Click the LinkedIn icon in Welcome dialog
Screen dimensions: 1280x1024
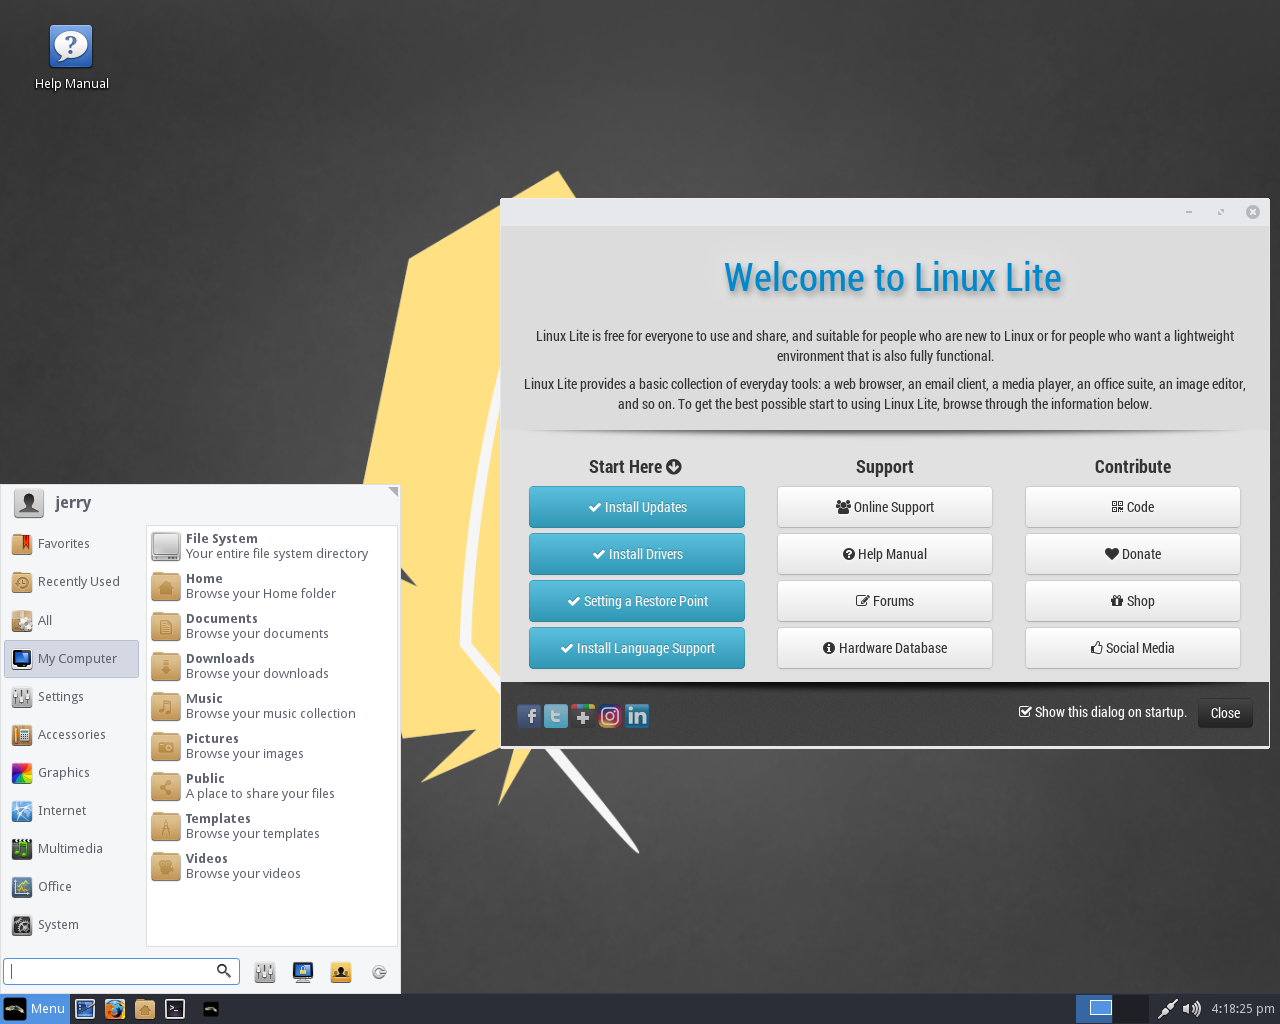(x=637, y=715)
